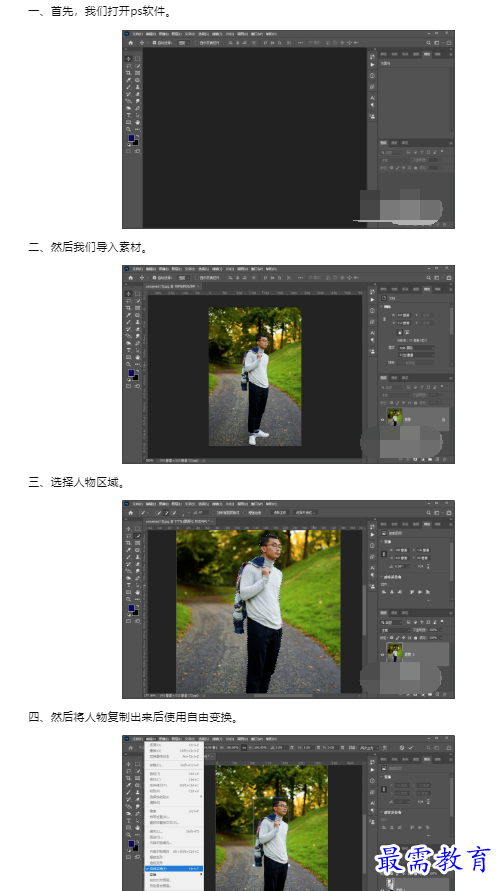Switch to Layers tab in step two screenshot
The width and height of the screenshot is (499, 891).
coord(384,378)
